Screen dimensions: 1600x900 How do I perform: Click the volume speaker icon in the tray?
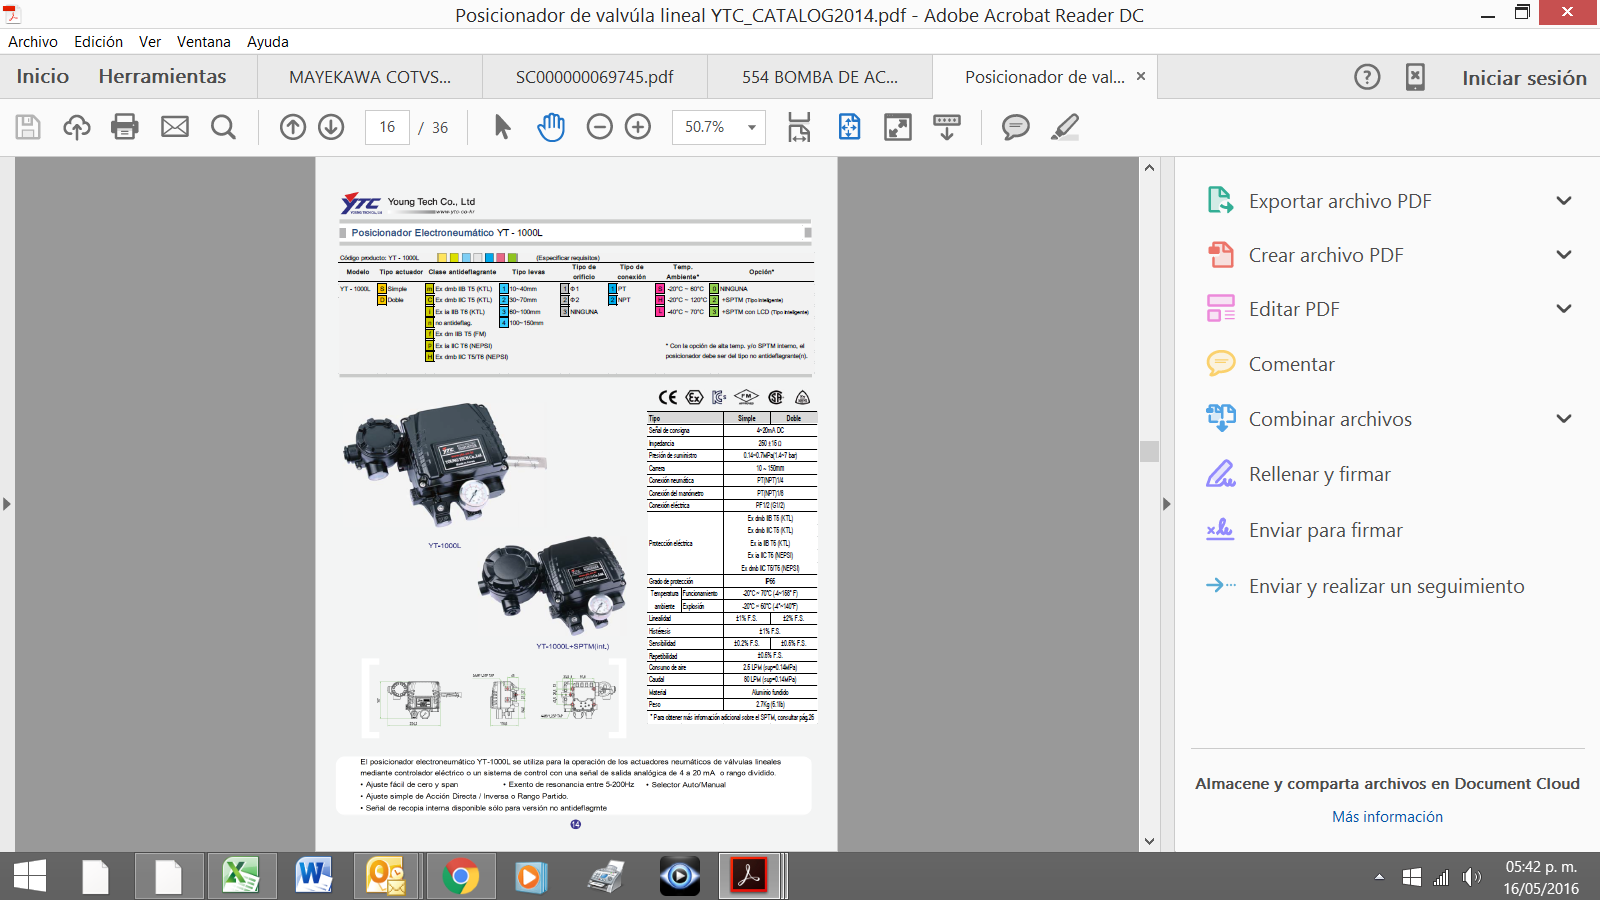tap(1471, 877)
